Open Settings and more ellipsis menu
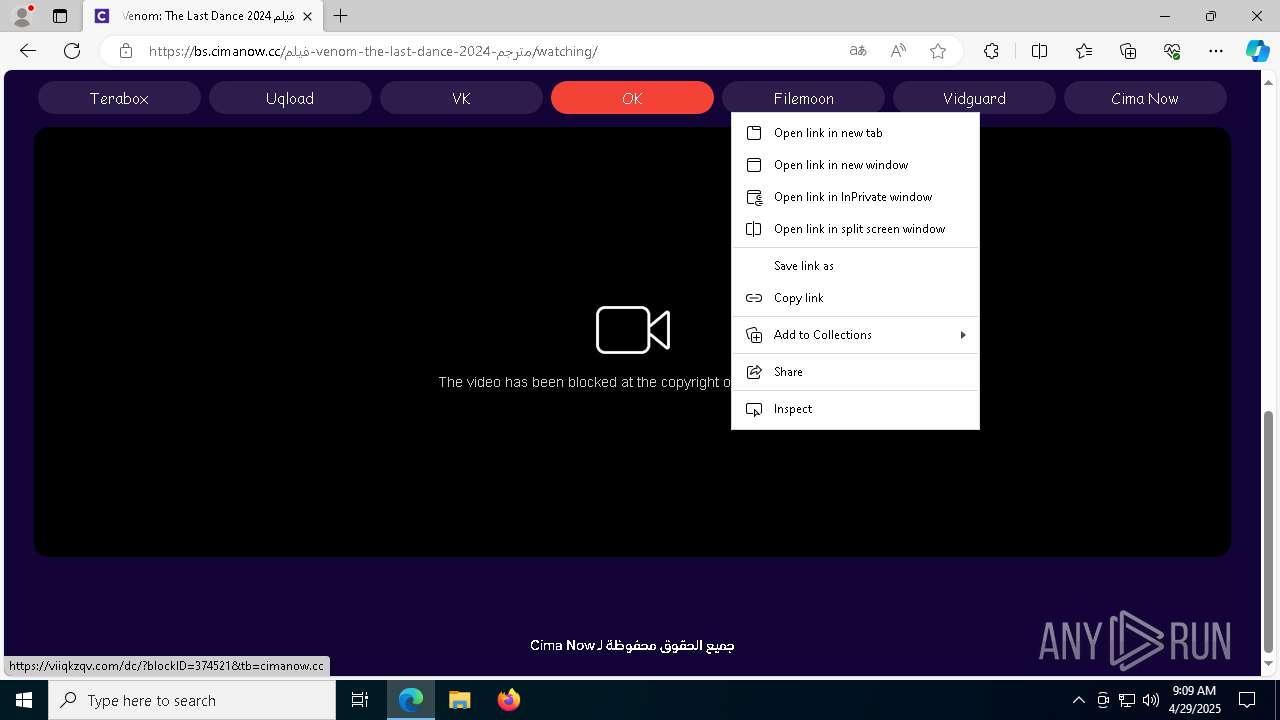Viewport: 1280px width, 720px height. pos(1216,51)
